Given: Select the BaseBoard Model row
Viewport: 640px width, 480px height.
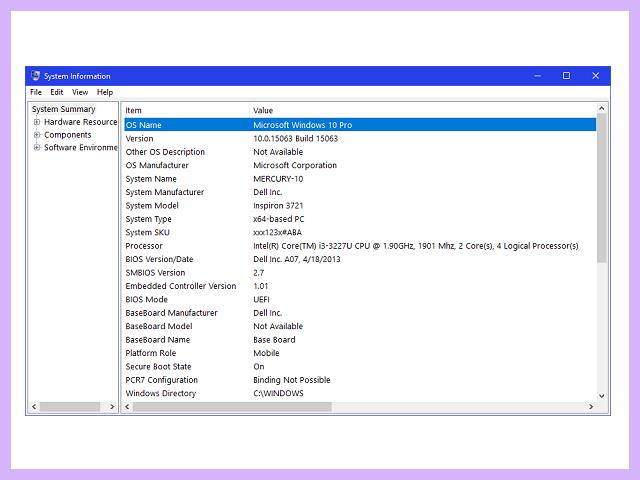Looking at the screenshot, I should (360, 326).
